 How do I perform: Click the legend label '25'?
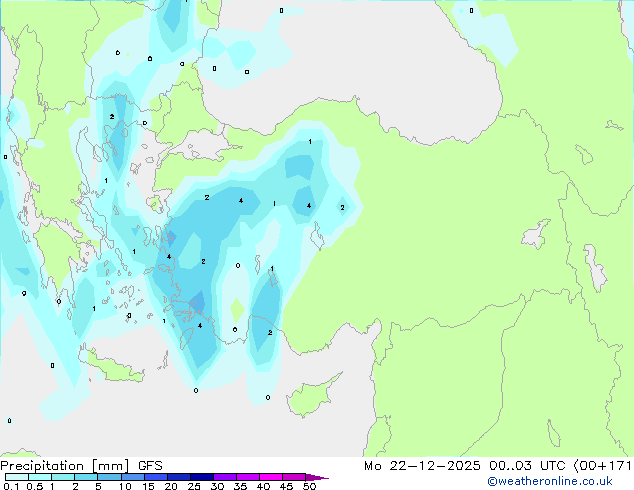[x=194, y=486]
